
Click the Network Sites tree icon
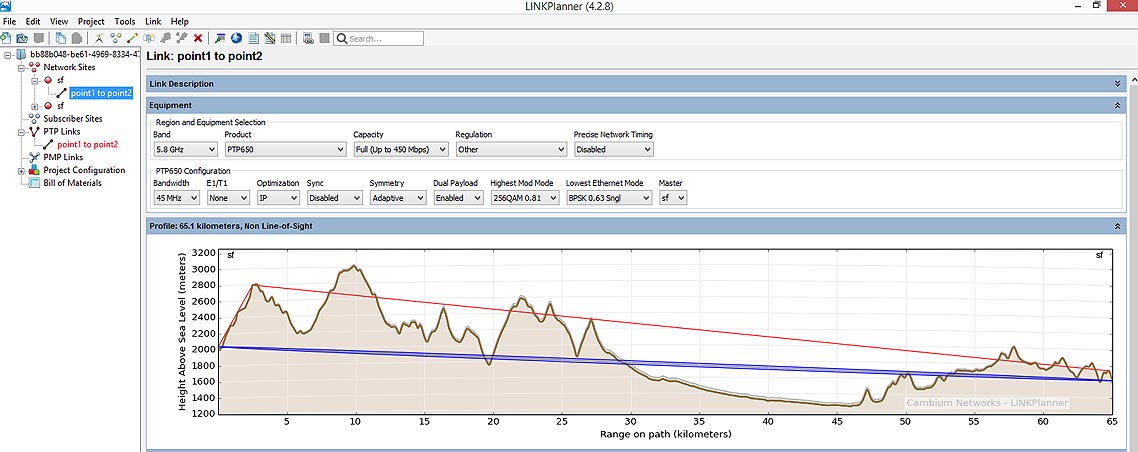[34, 67]
